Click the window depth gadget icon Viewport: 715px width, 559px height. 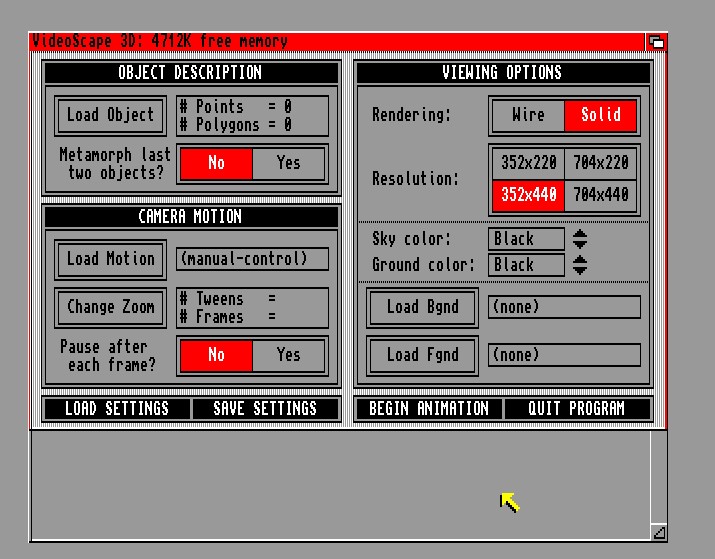[x=656, y=42]
